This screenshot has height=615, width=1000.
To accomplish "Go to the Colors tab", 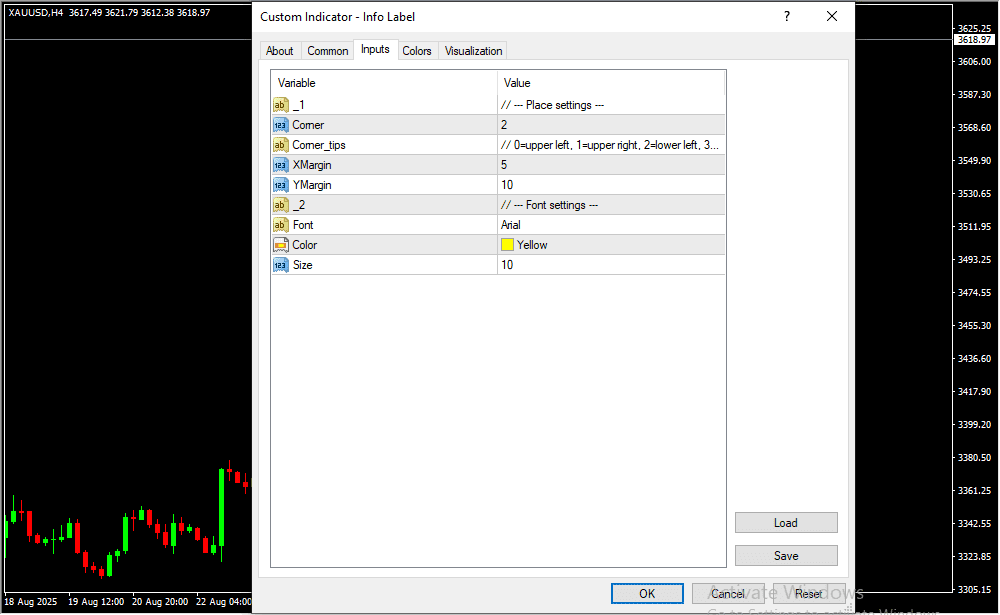I will pyautogui.click(x=417, y=51).
